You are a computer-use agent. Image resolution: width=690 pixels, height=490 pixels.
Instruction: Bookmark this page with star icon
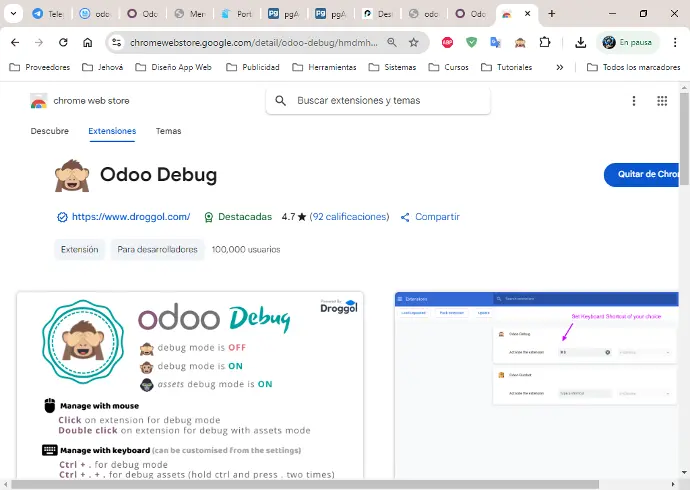[x=414, y=42]
